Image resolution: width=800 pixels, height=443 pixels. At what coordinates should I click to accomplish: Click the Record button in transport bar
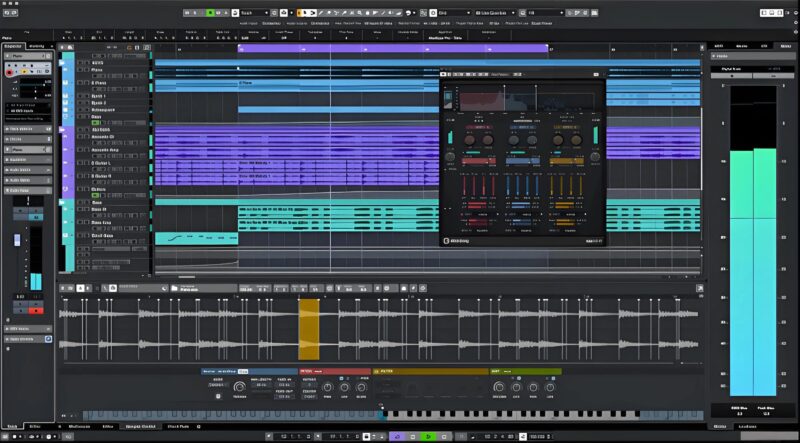point(444,437)
